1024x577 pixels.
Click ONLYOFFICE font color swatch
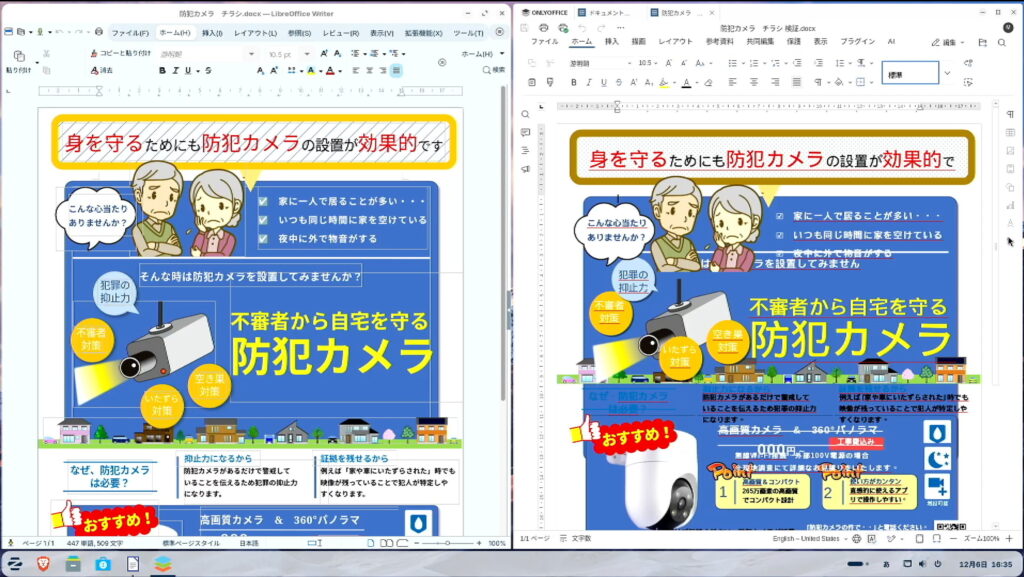(685, 82)
